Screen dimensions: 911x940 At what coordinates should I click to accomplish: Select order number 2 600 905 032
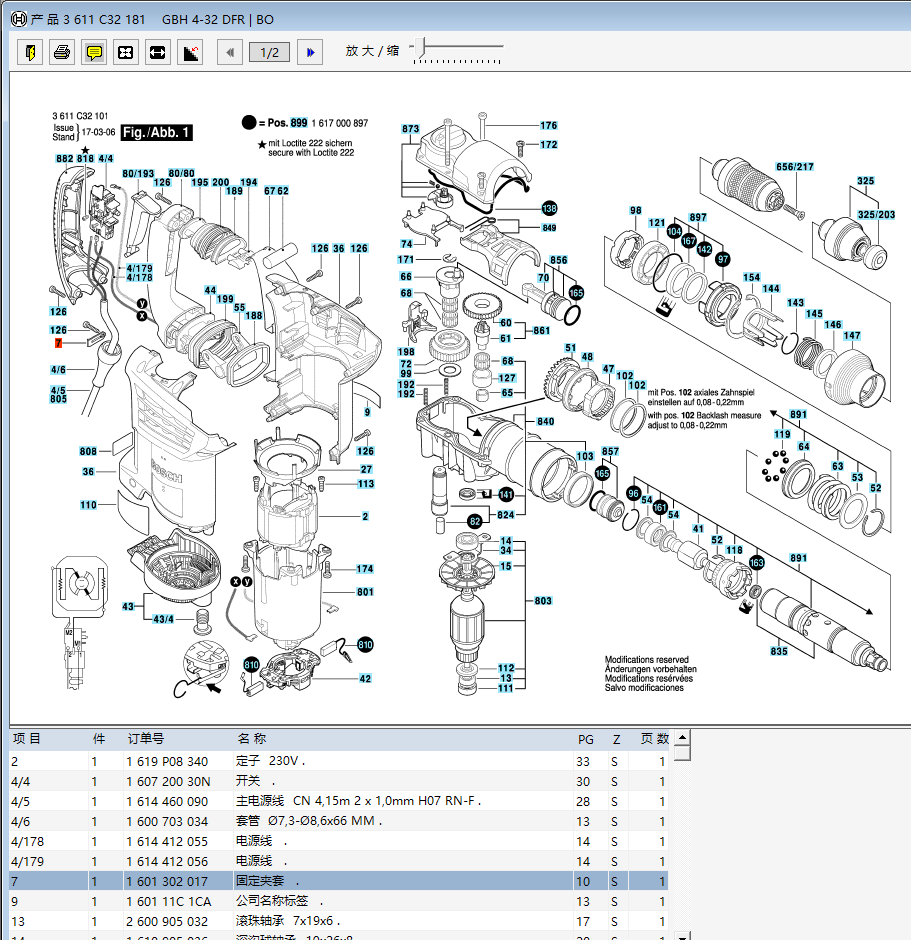[x=167, y=921]
